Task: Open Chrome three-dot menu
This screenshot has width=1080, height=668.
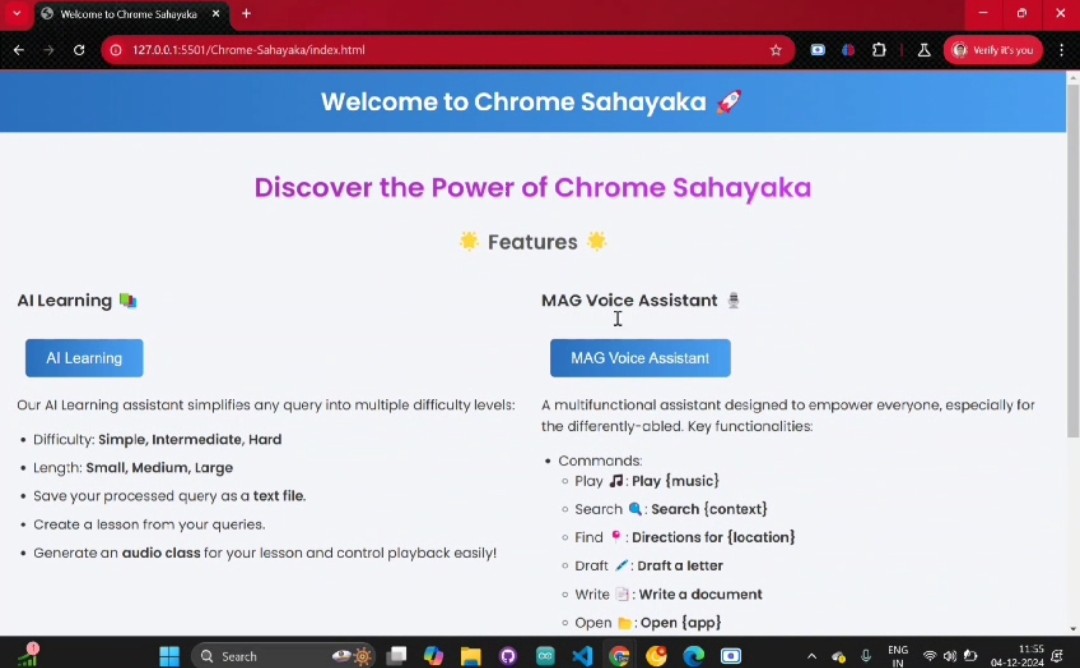Action: [1061, 50]
